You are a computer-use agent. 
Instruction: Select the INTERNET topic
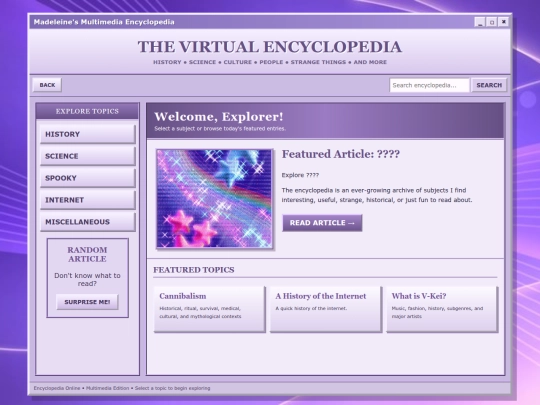tap(88, 200)
